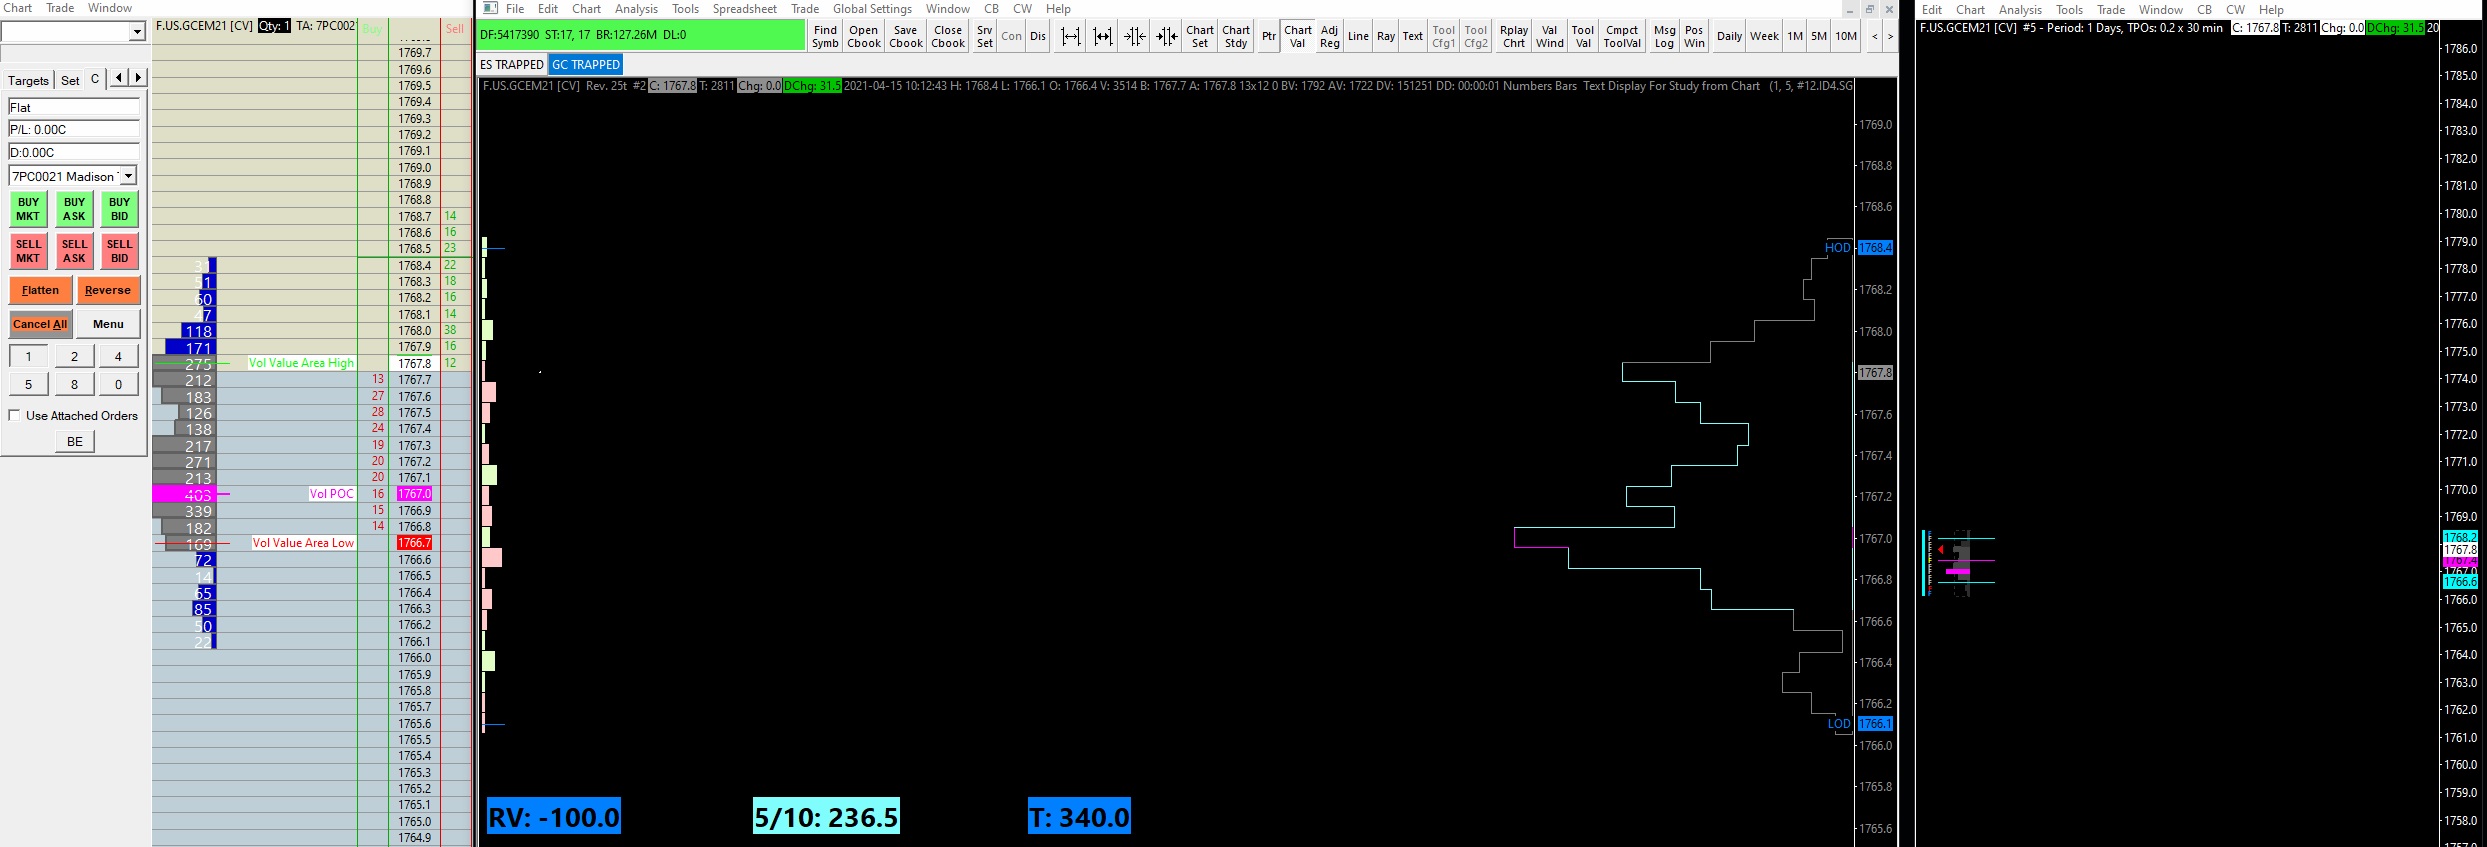Click the bracketed double-arrow spacing icon
Screen dimensions: 2487x847
1102,37
